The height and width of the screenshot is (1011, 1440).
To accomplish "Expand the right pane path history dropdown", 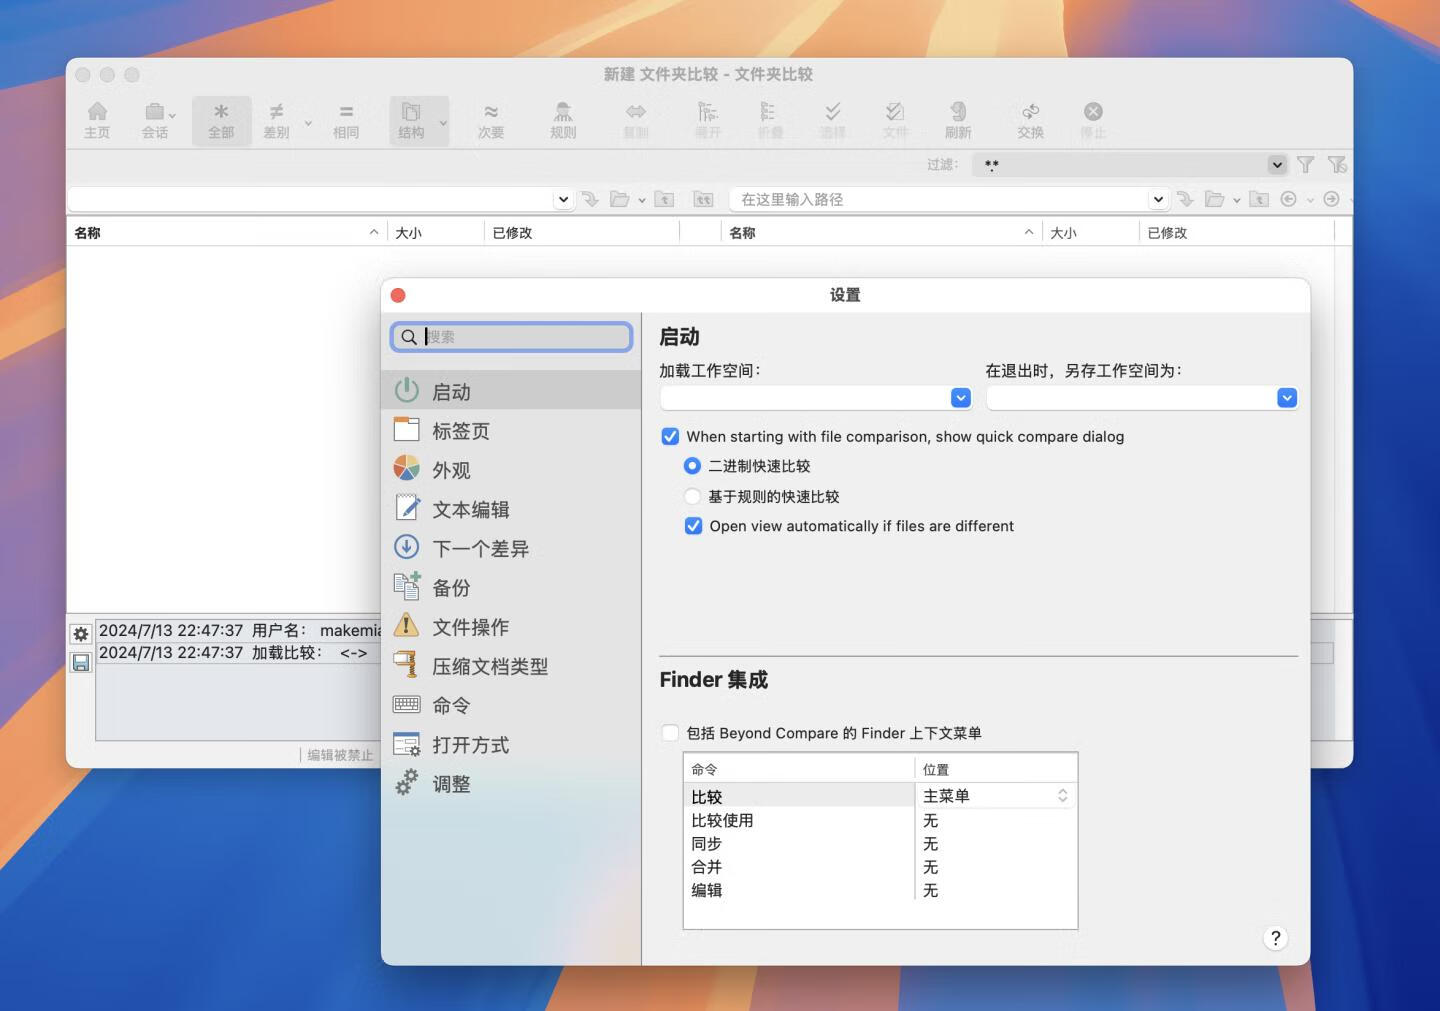I will (x=1158, y=199).
